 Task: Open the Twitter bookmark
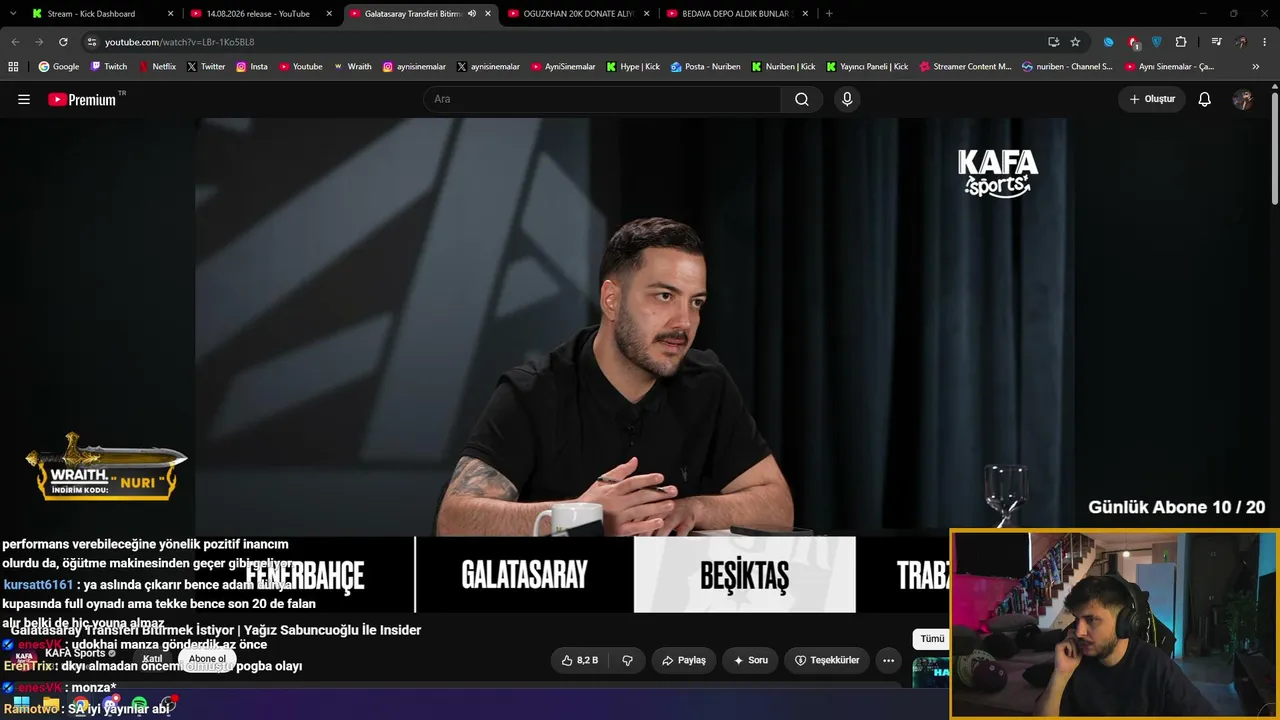tap(206, 67)
